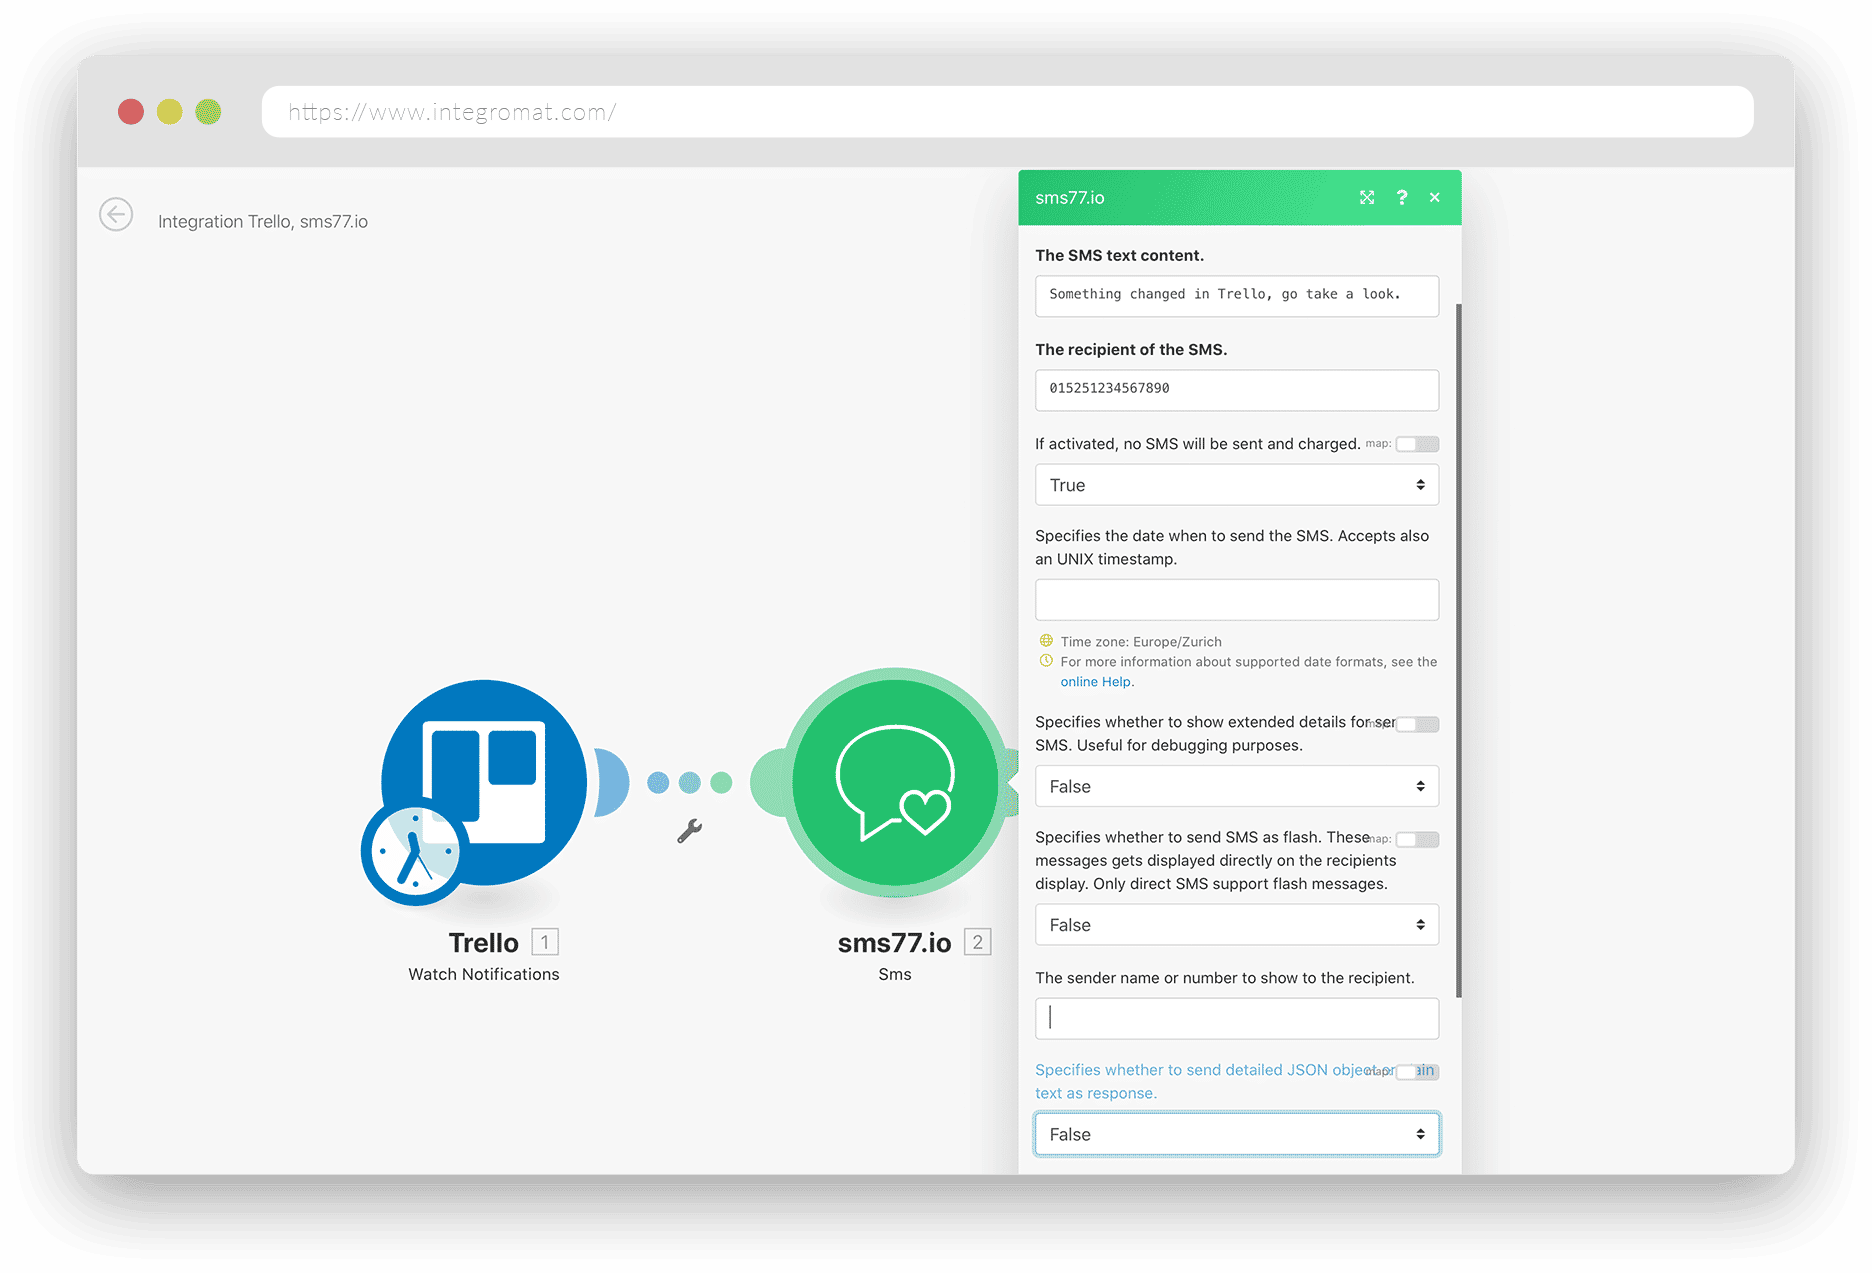Click the clock info icon about date formats

click(1046, 661)
